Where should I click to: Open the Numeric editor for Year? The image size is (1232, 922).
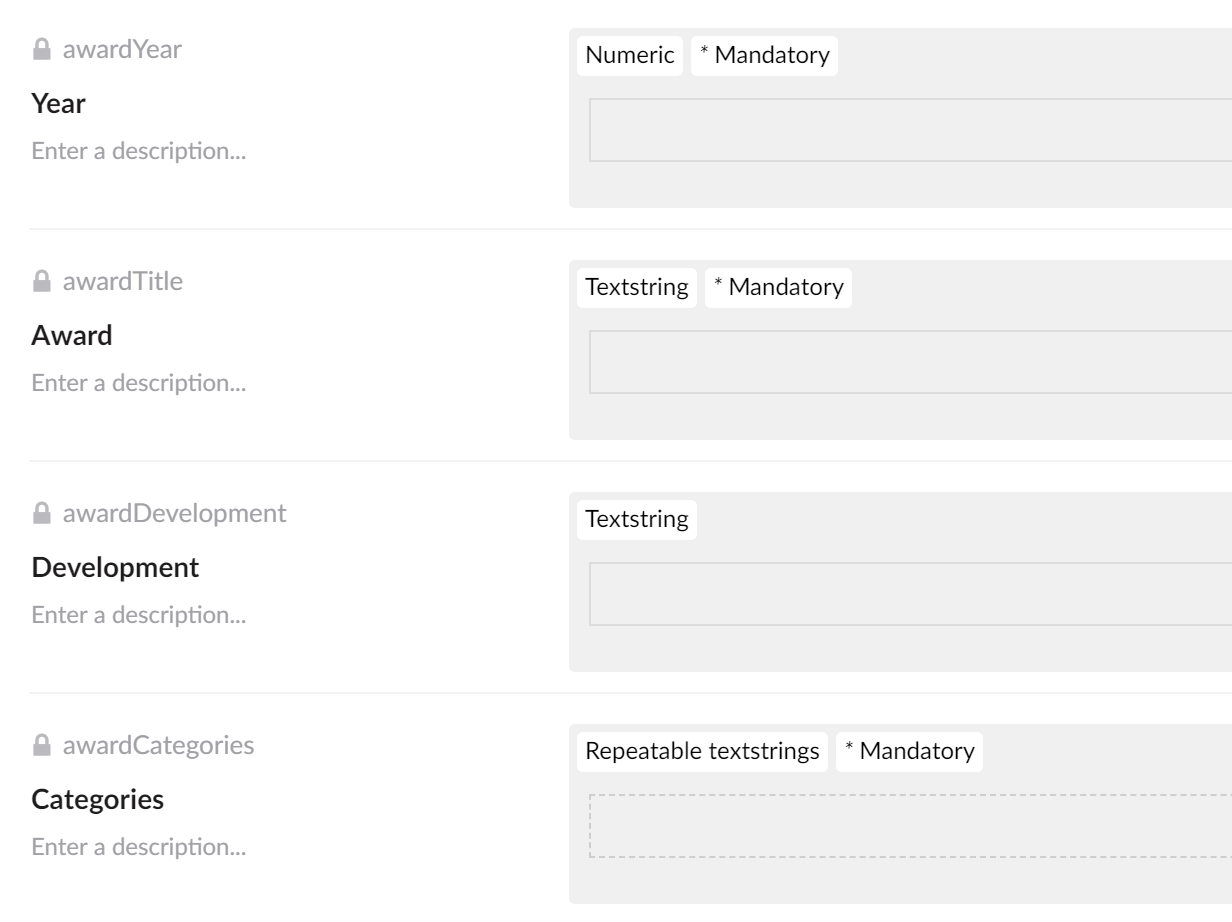pyautogui.click(x=630, y=56)
